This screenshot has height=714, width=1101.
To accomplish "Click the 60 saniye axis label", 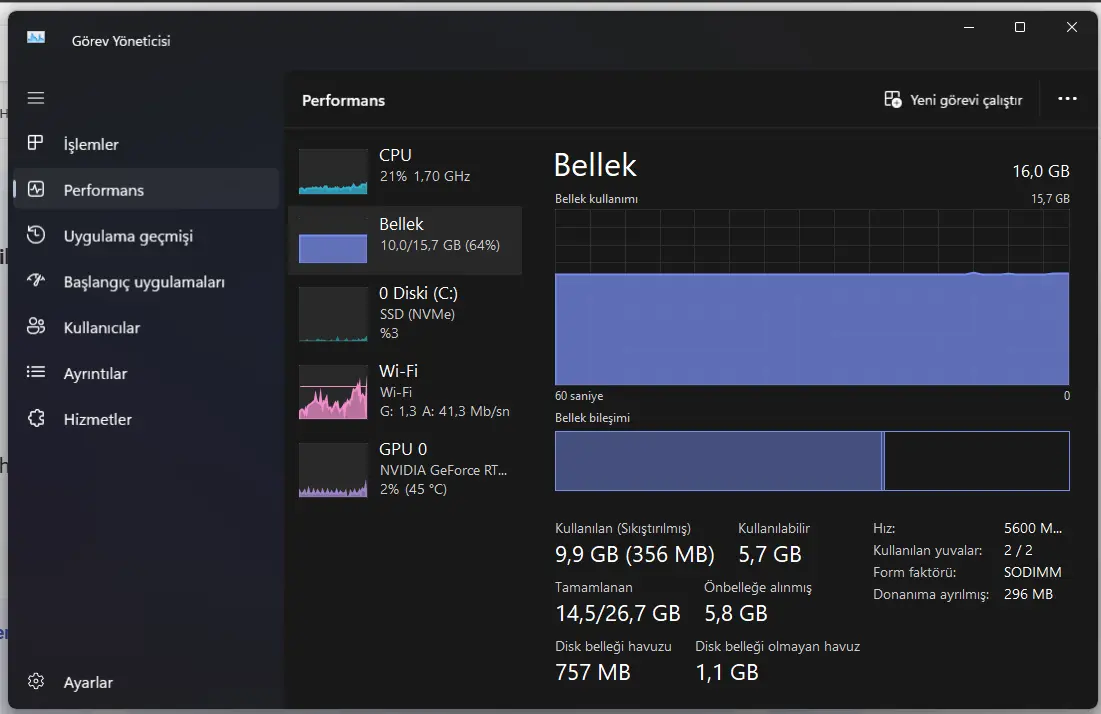I will [x=579, y=396].
